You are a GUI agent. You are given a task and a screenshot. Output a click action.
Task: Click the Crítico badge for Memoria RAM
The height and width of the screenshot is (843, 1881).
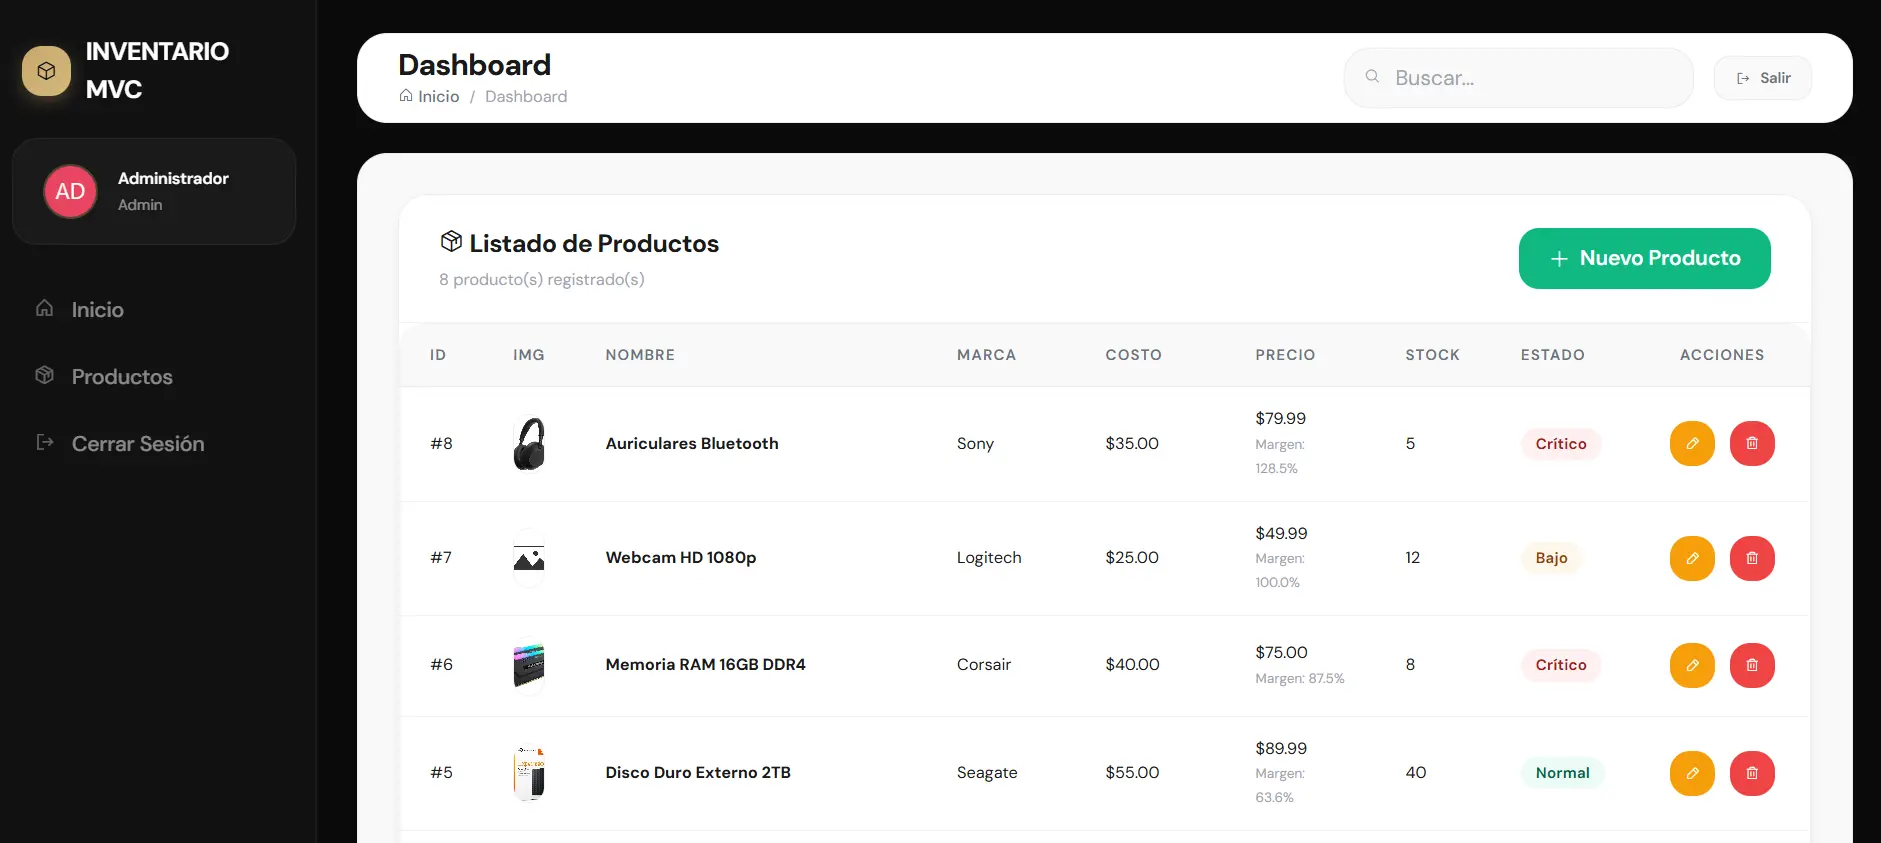[x=1561, y=665]
